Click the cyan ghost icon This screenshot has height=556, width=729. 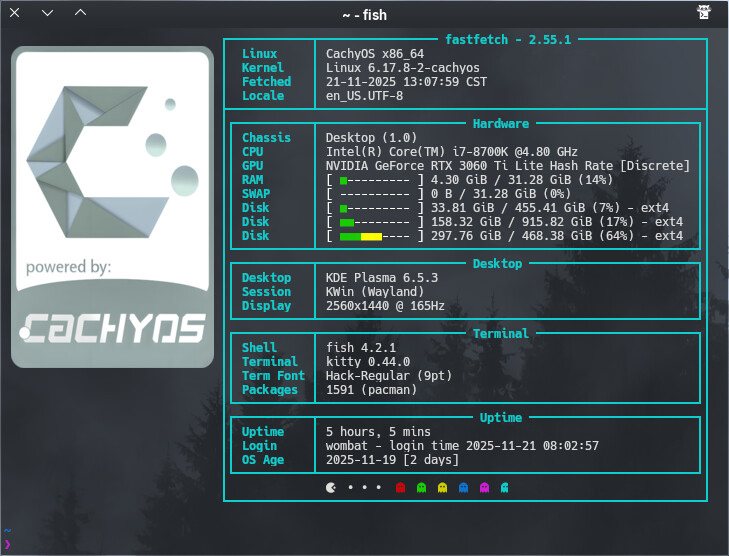[x=505, y=488]
